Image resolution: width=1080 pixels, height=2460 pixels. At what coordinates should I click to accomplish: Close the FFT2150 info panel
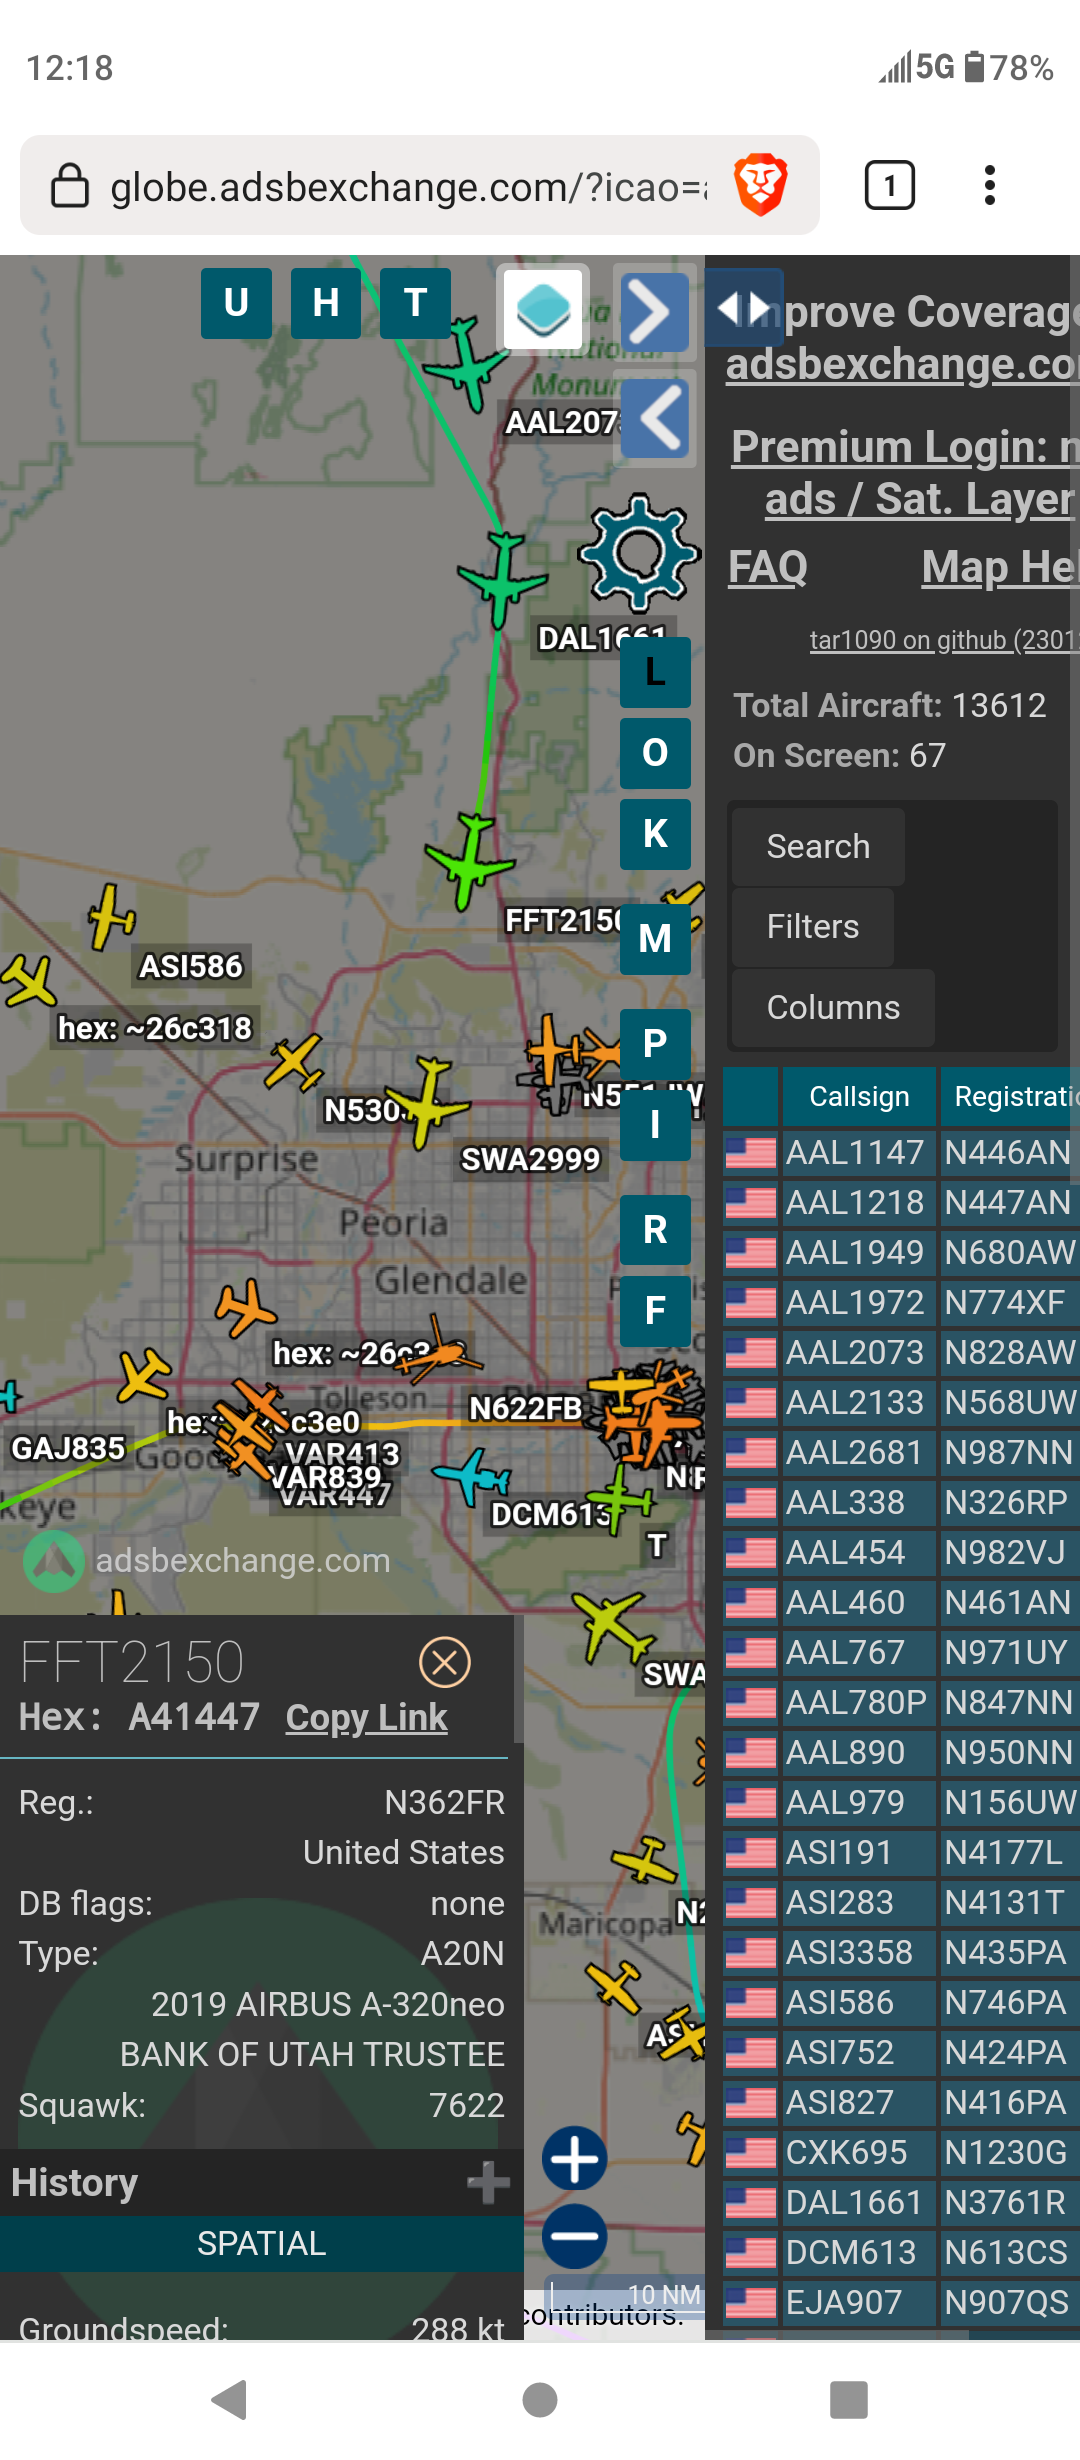click(x=445, y=1663)
